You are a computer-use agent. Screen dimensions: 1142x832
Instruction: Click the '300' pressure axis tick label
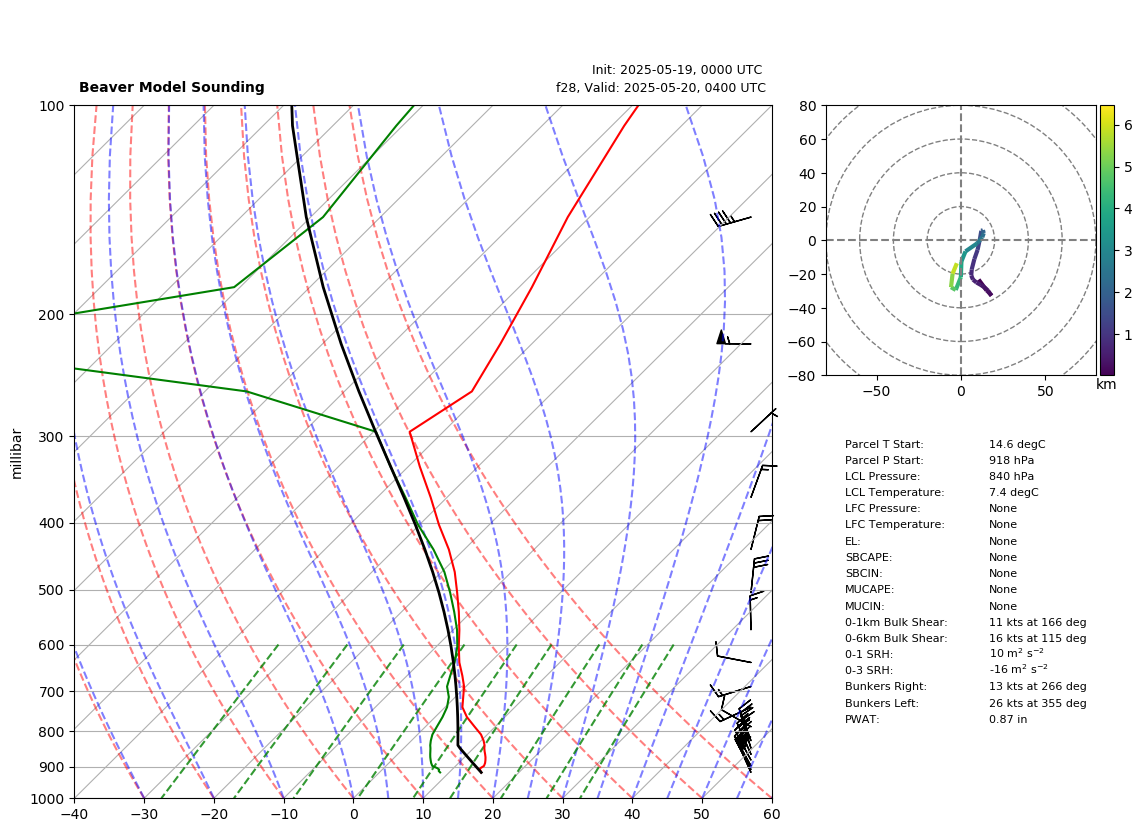coord(56,436)
